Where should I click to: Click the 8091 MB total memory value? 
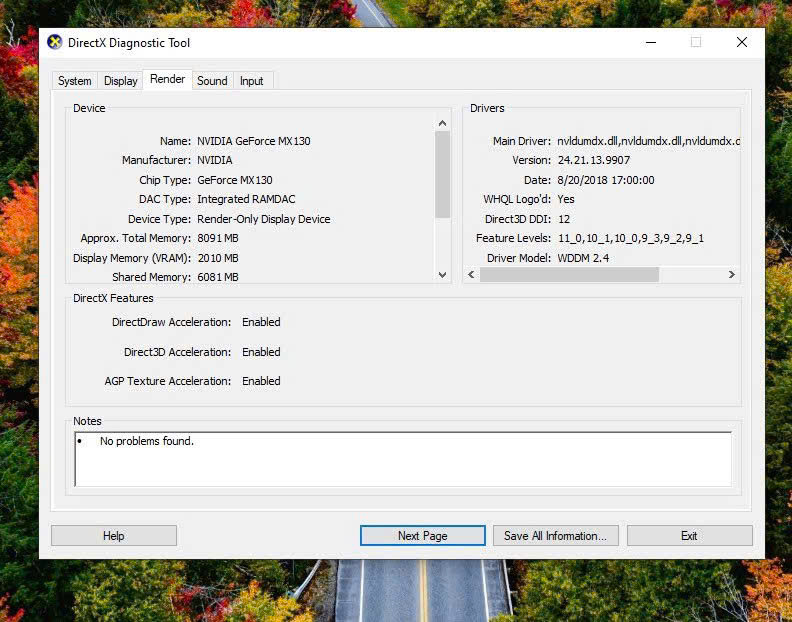coord(218,238)
